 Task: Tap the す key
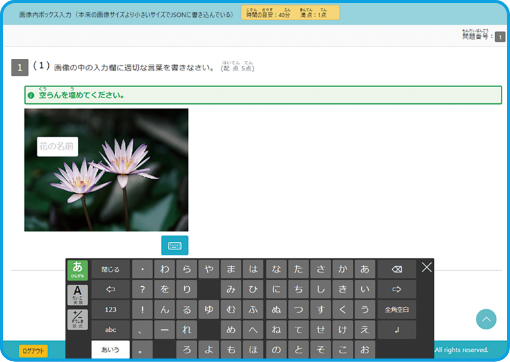320,310
